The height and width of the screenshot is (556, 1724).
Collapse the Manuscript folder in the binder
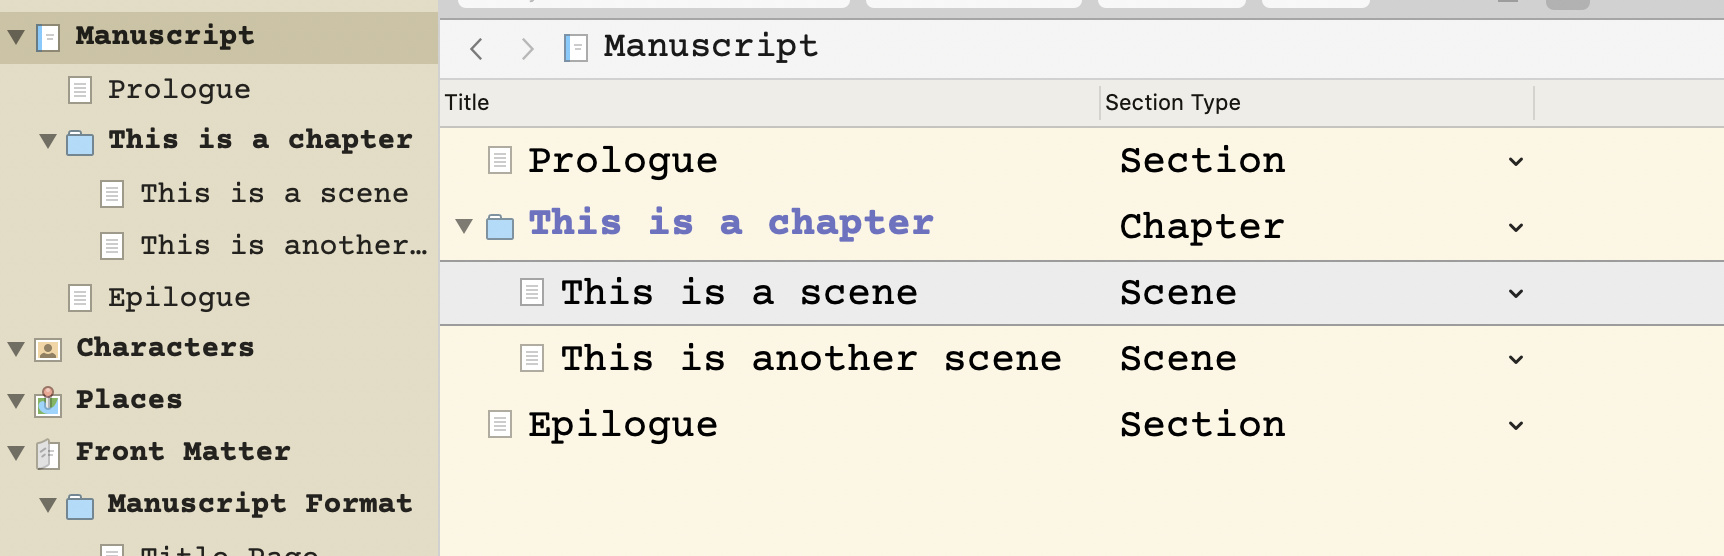[16, 38]
